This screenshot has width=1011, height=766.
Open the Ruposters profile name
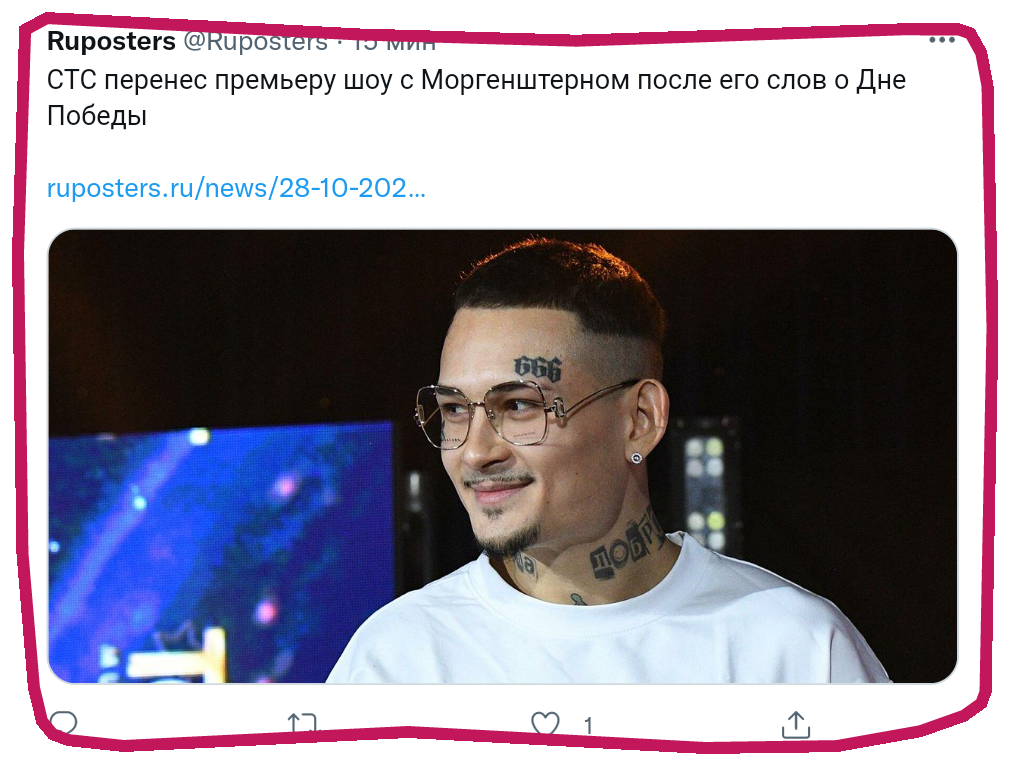[x=111, y=41]
